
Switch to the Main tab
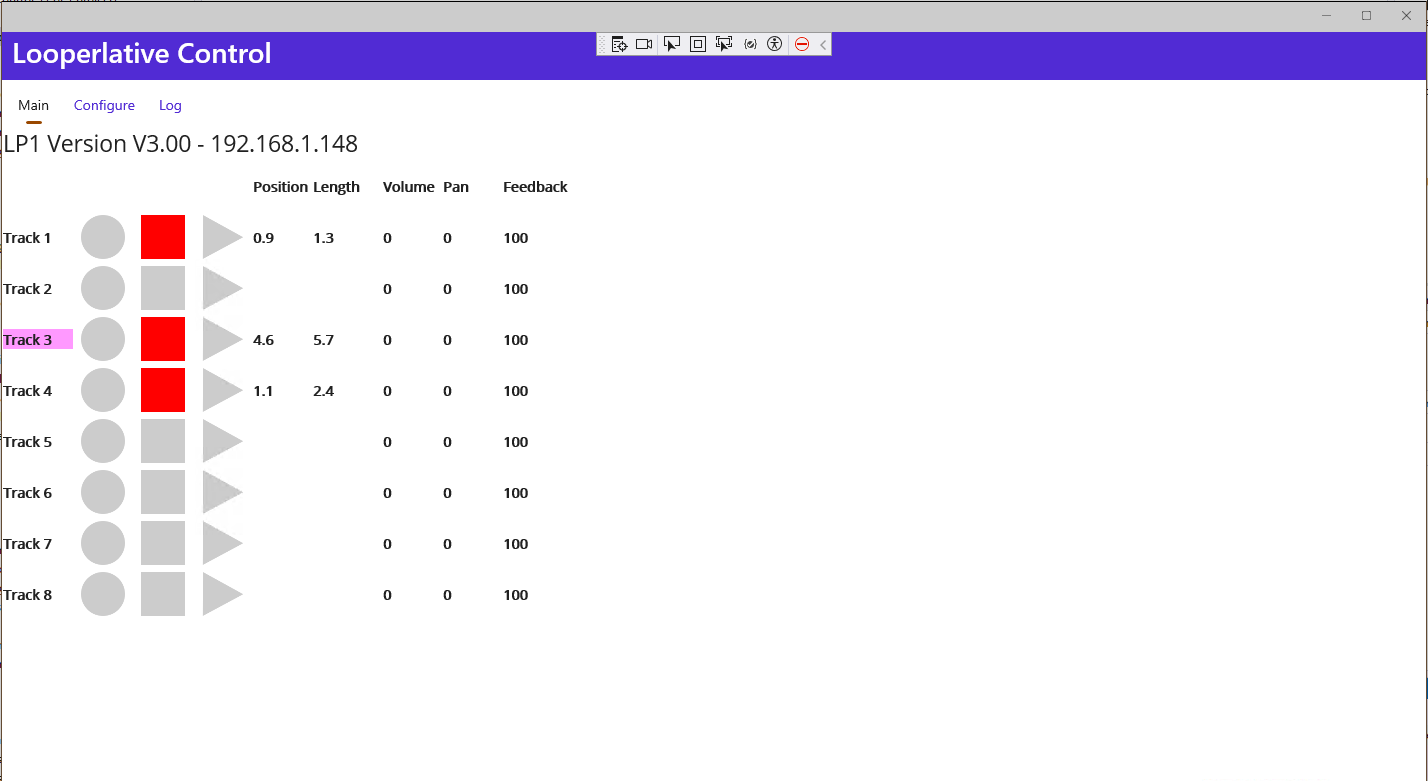(33, 105)
